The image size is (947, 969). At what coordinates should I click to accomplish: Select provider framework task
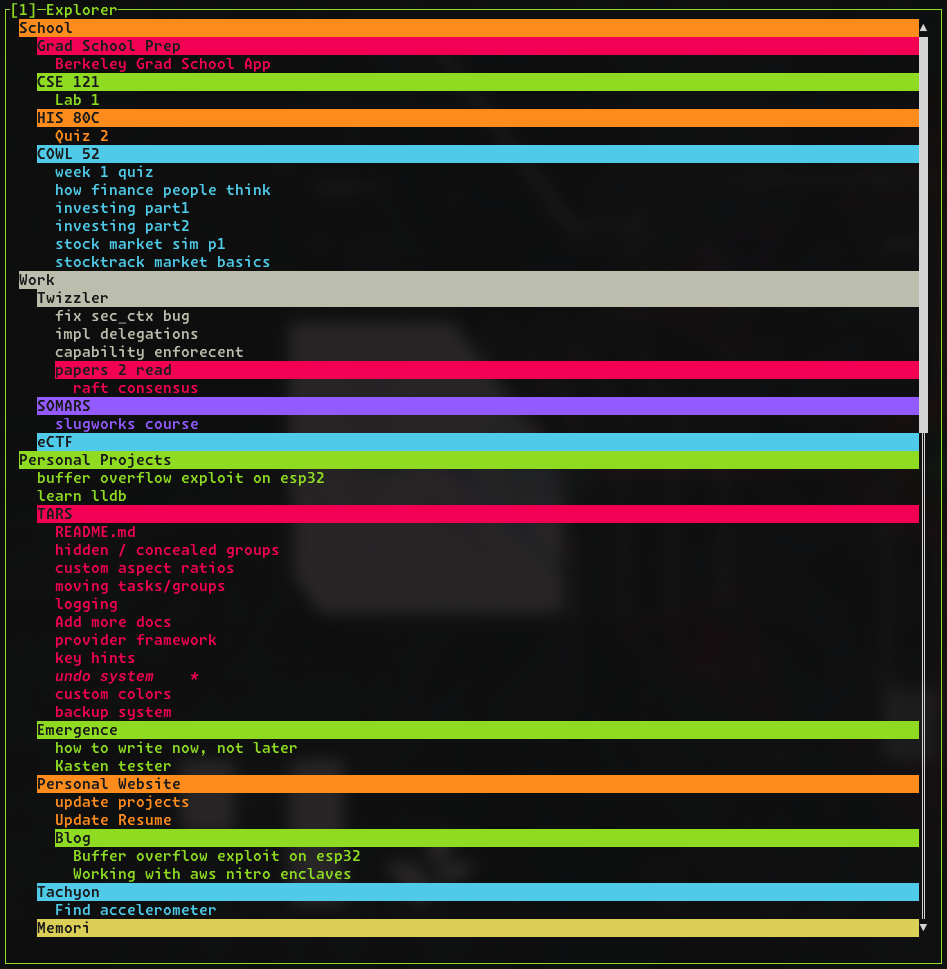tap(135, 640)
